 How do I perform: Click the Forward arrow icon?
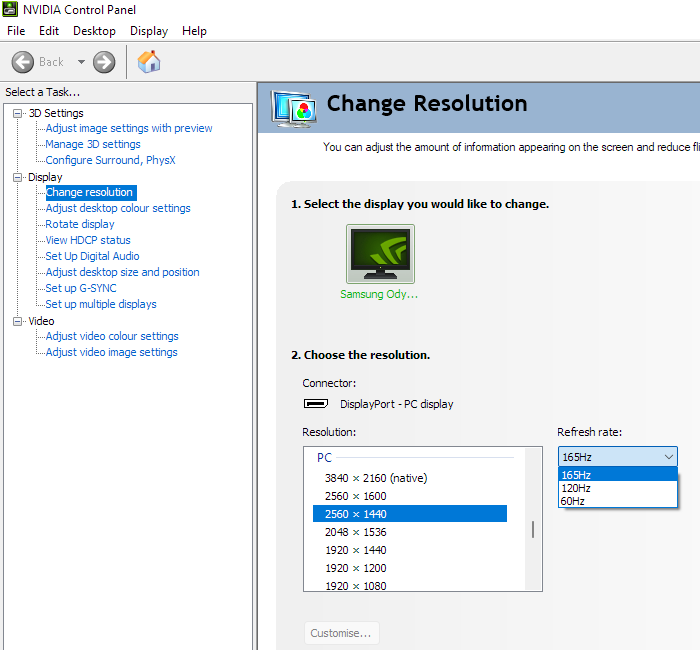[104, 62]
